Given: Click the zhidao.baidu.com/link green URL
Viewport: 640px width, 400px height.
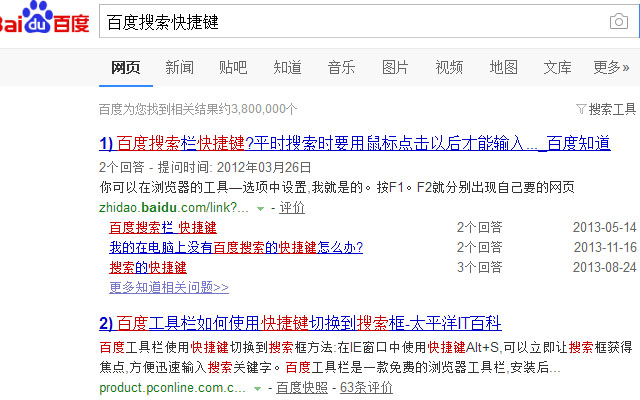Looking at the screenshot, I should (174, 208).
